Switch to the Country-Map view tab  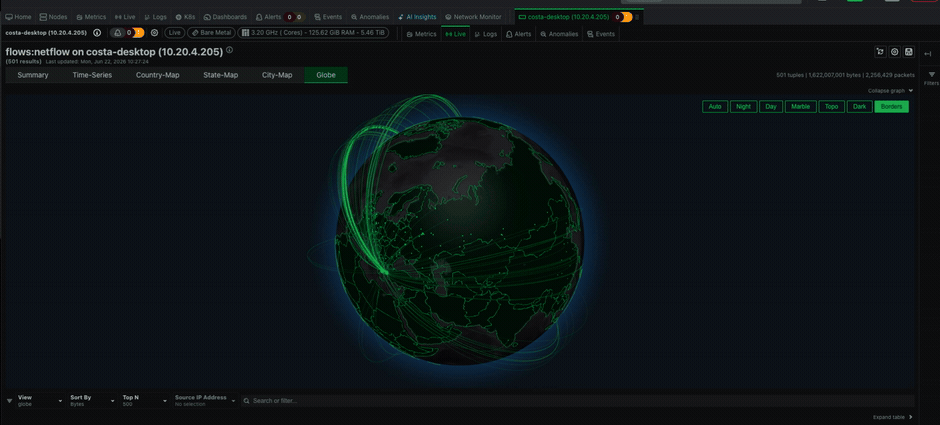click(x=158, y=75)
